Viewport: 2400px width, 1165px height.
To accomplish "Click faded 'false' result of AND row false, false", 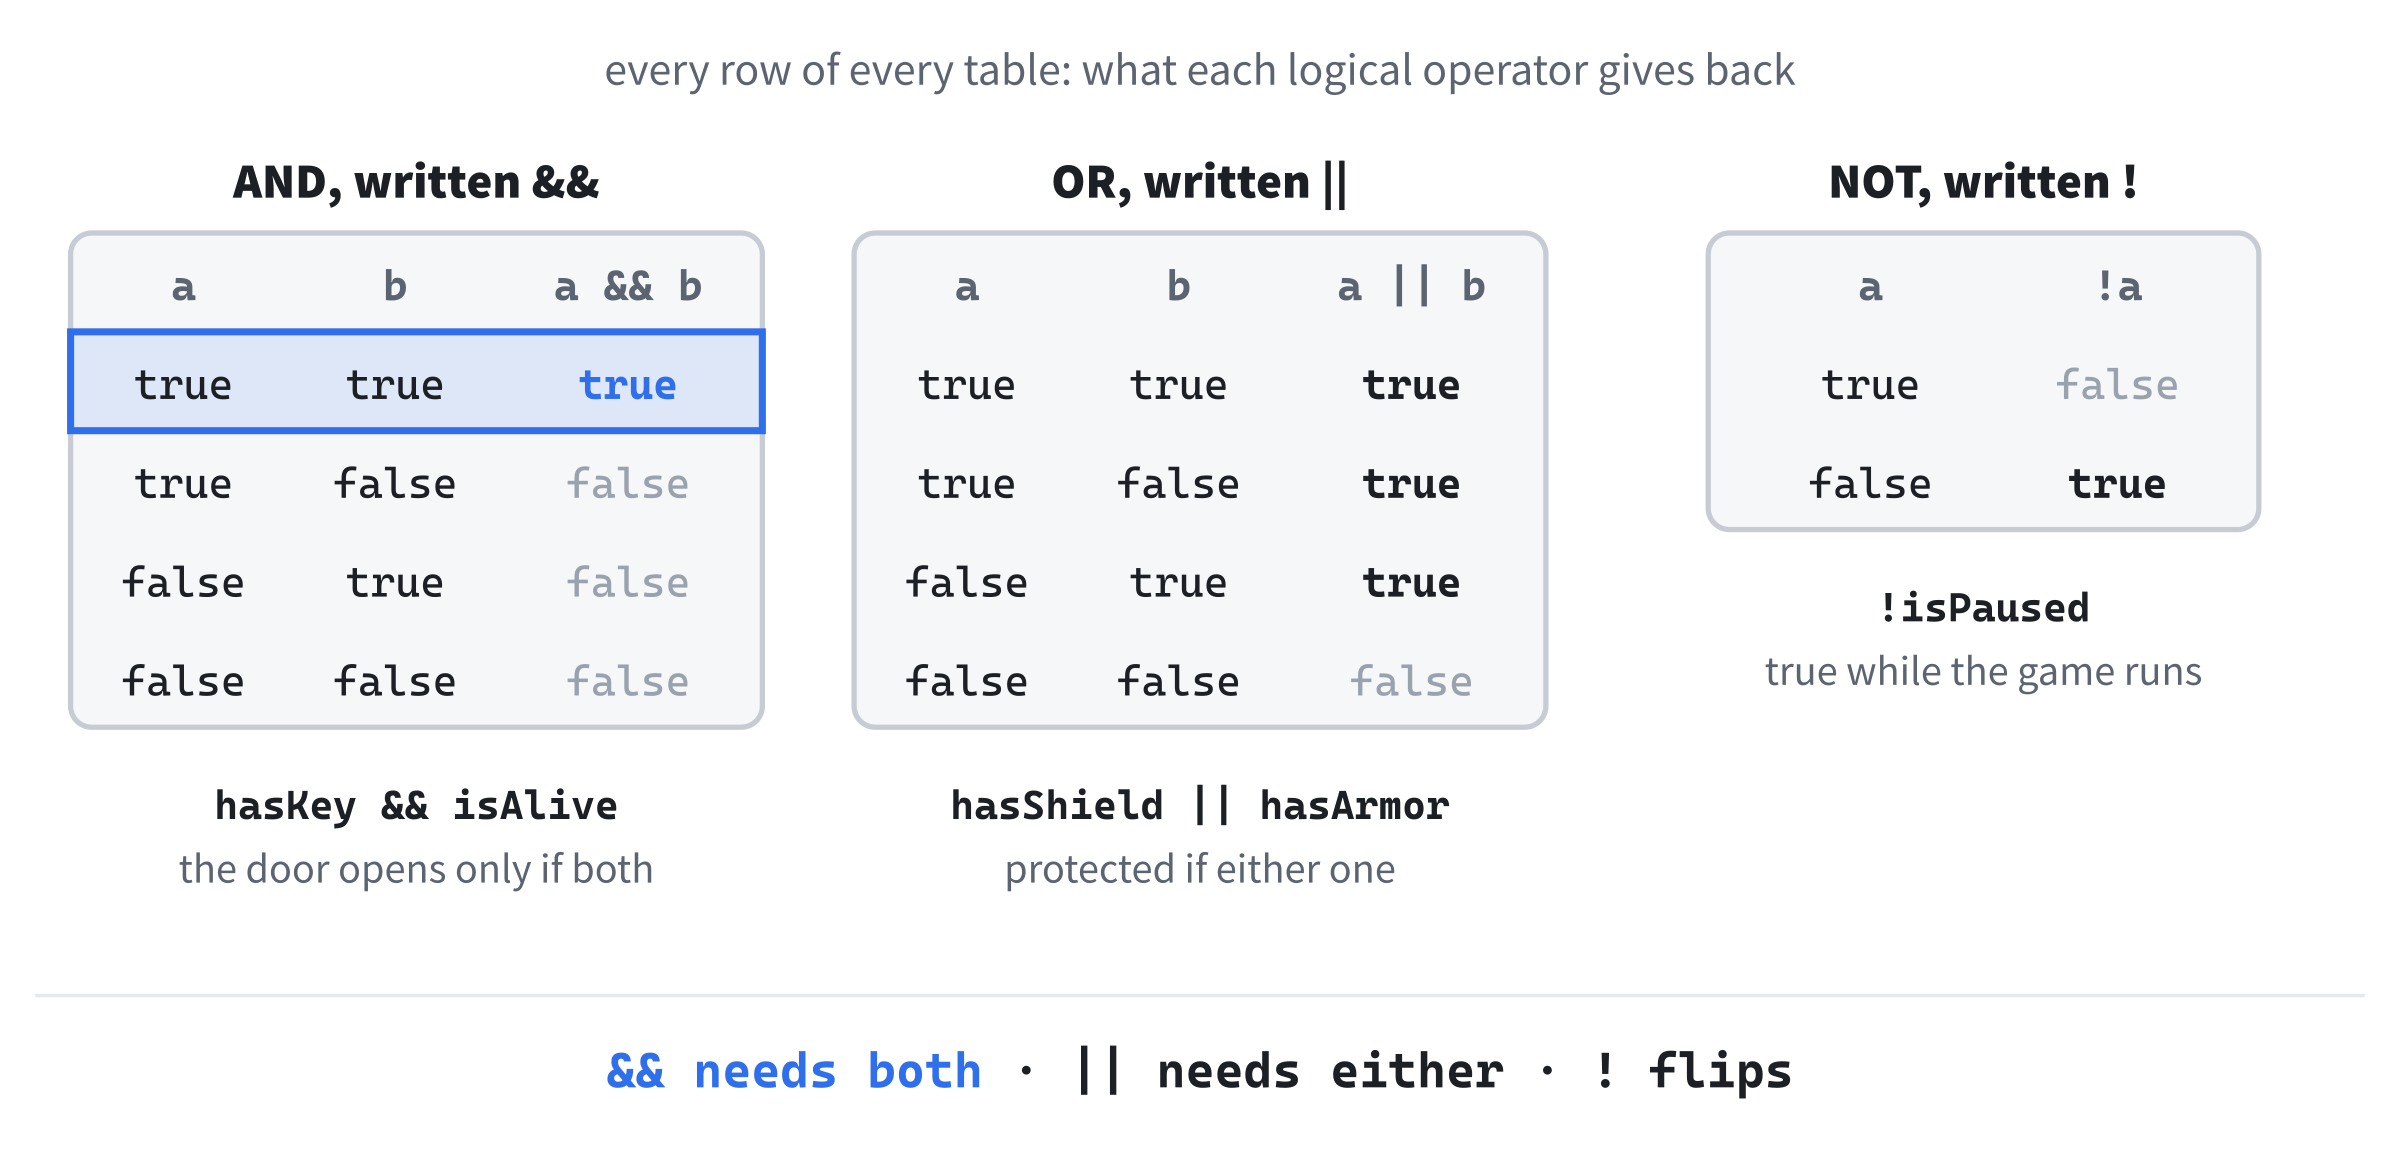I will (628, 682).
